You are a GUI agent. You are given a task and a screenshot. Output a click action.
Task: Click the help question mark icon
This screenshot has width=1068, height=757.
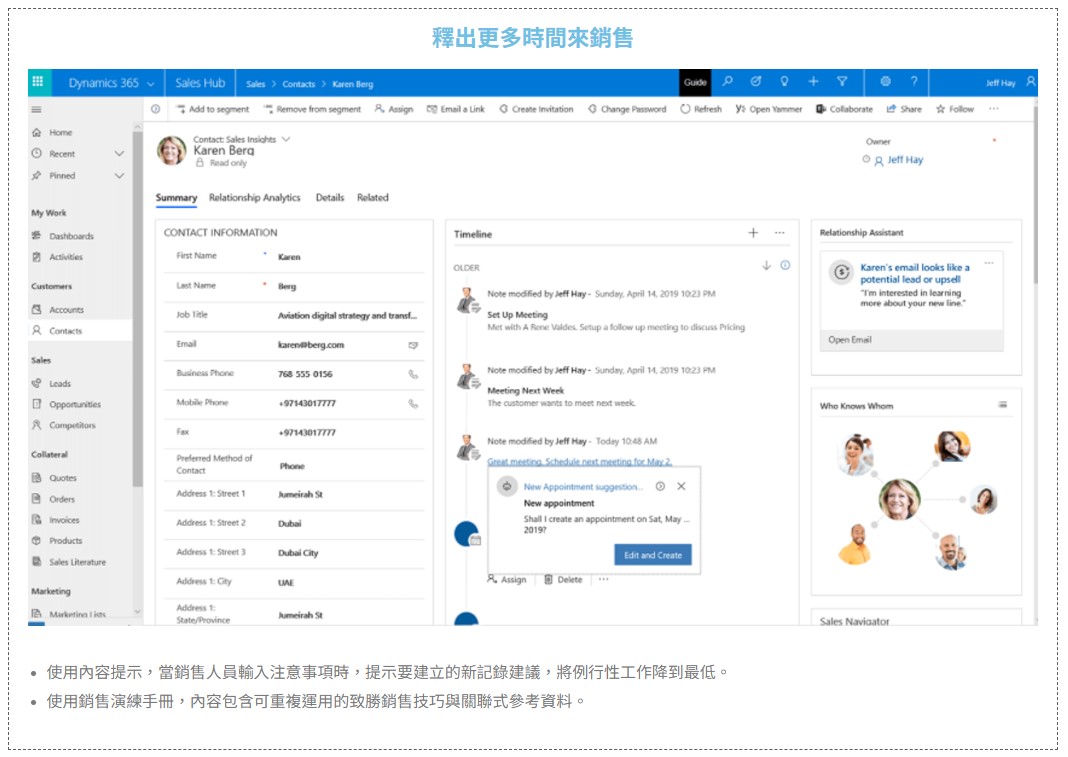pyautogui.click(x=914, y=82)
